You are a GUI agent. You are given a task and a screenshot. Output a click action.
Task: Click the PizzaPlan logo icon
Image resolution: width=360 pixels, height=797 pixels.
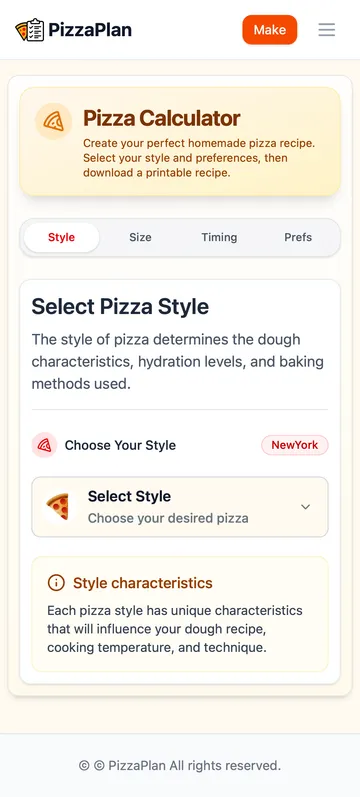29,30
